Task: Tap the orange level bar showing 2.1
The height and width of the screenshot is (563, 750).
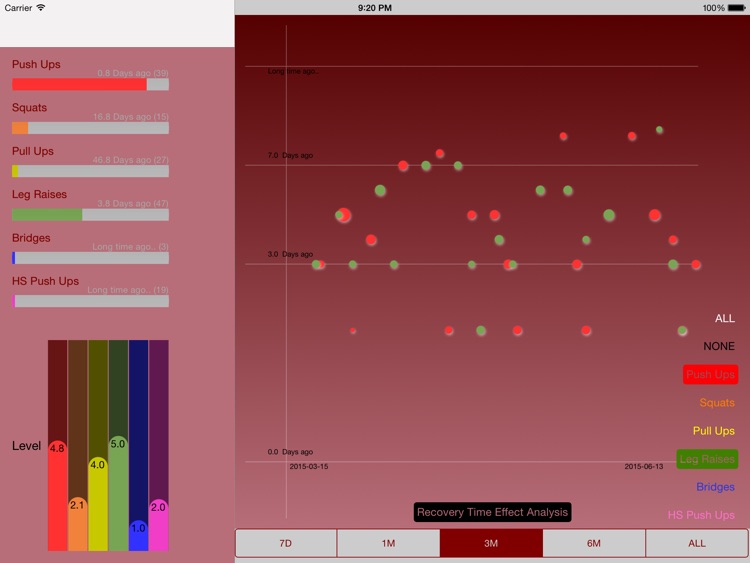Action: [x=77, y=524]
